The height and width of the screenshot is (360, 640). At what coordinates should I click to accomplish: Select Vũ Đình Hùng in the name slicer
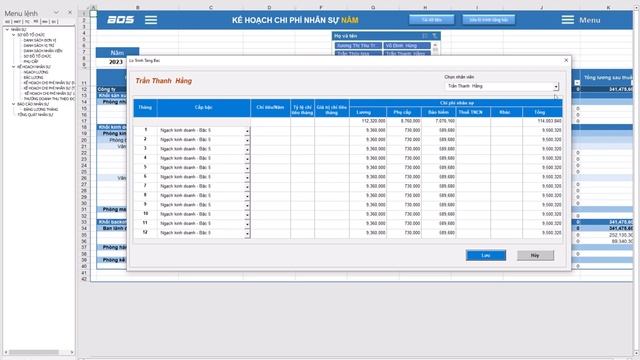(407, 46)
